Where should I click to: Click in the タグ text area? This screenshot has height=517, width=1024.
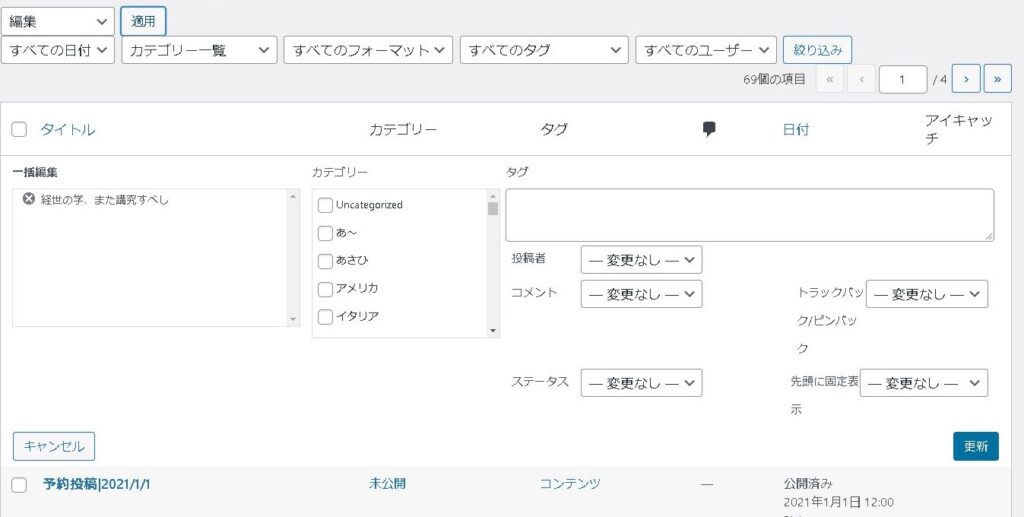coord(749,215)
